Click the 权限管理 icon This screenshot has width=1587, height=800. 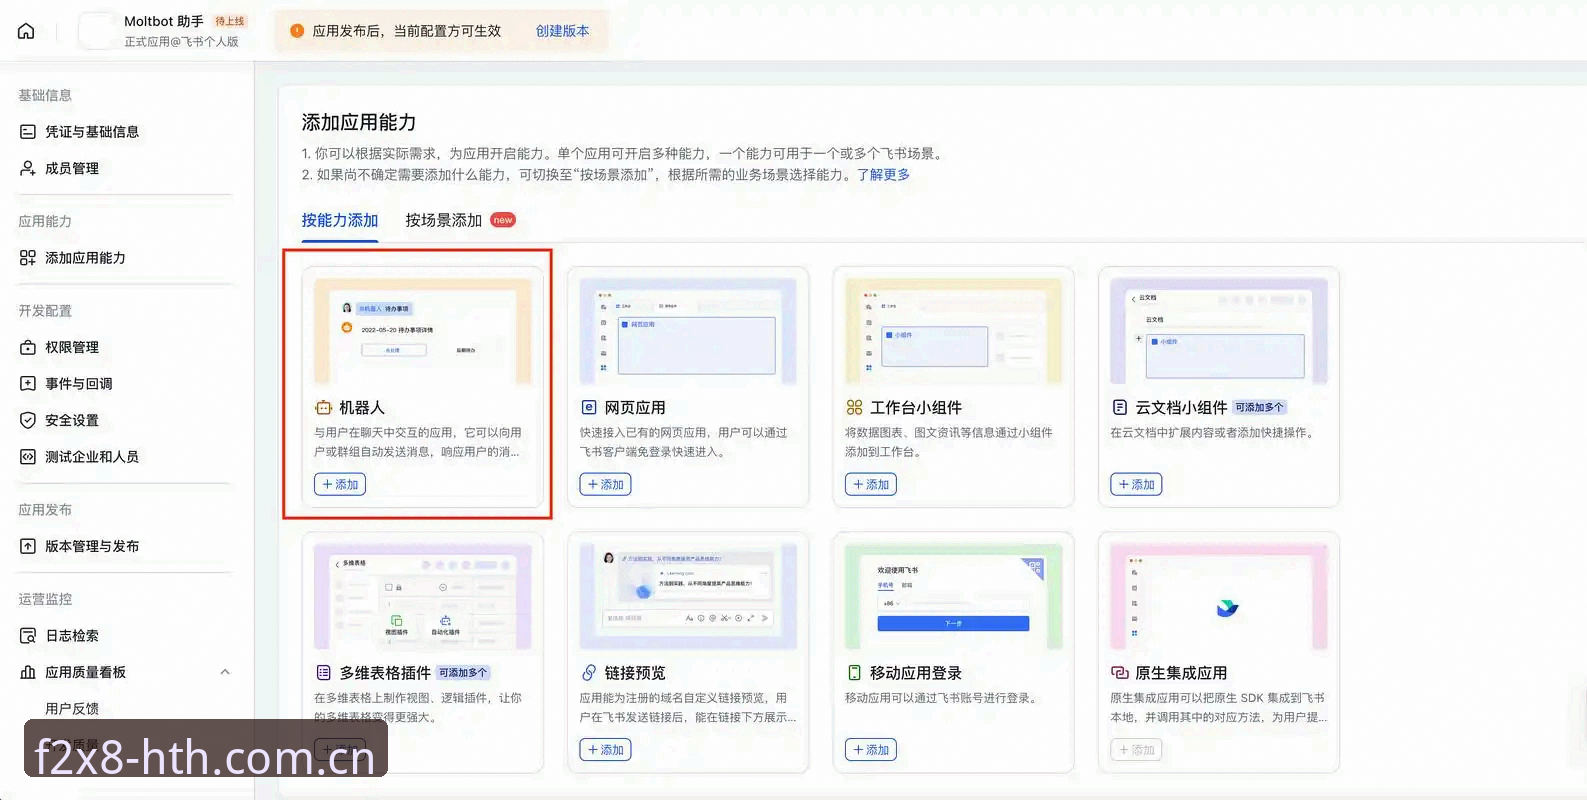pyautogui.click(x=28, y=347)
